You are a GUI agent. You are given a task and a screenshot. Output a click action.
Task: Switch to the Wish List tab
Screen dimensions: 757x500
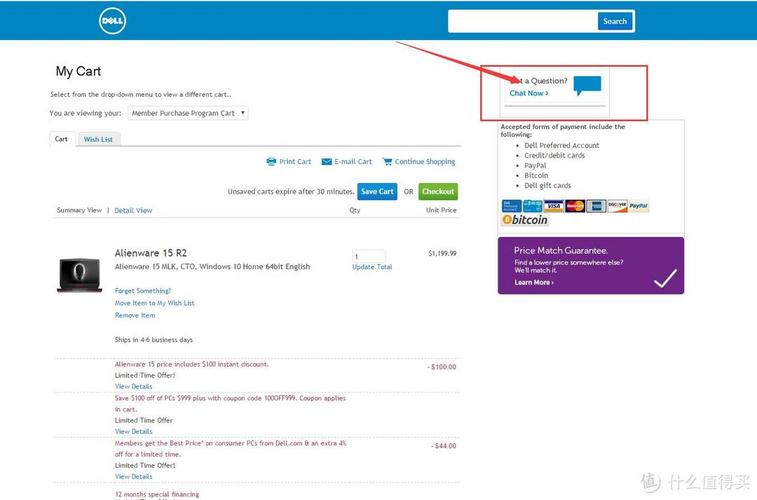click(x=98, y=139)
